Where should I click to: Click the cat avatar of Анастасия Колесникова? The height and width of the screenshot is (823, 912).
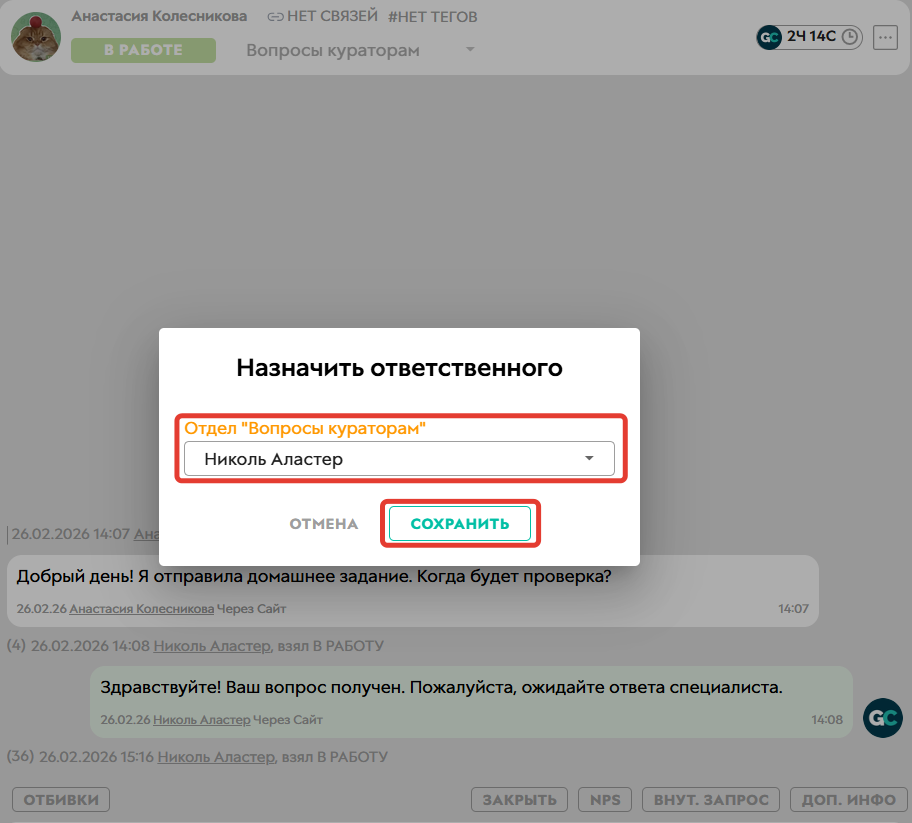(x=36, y=37)
